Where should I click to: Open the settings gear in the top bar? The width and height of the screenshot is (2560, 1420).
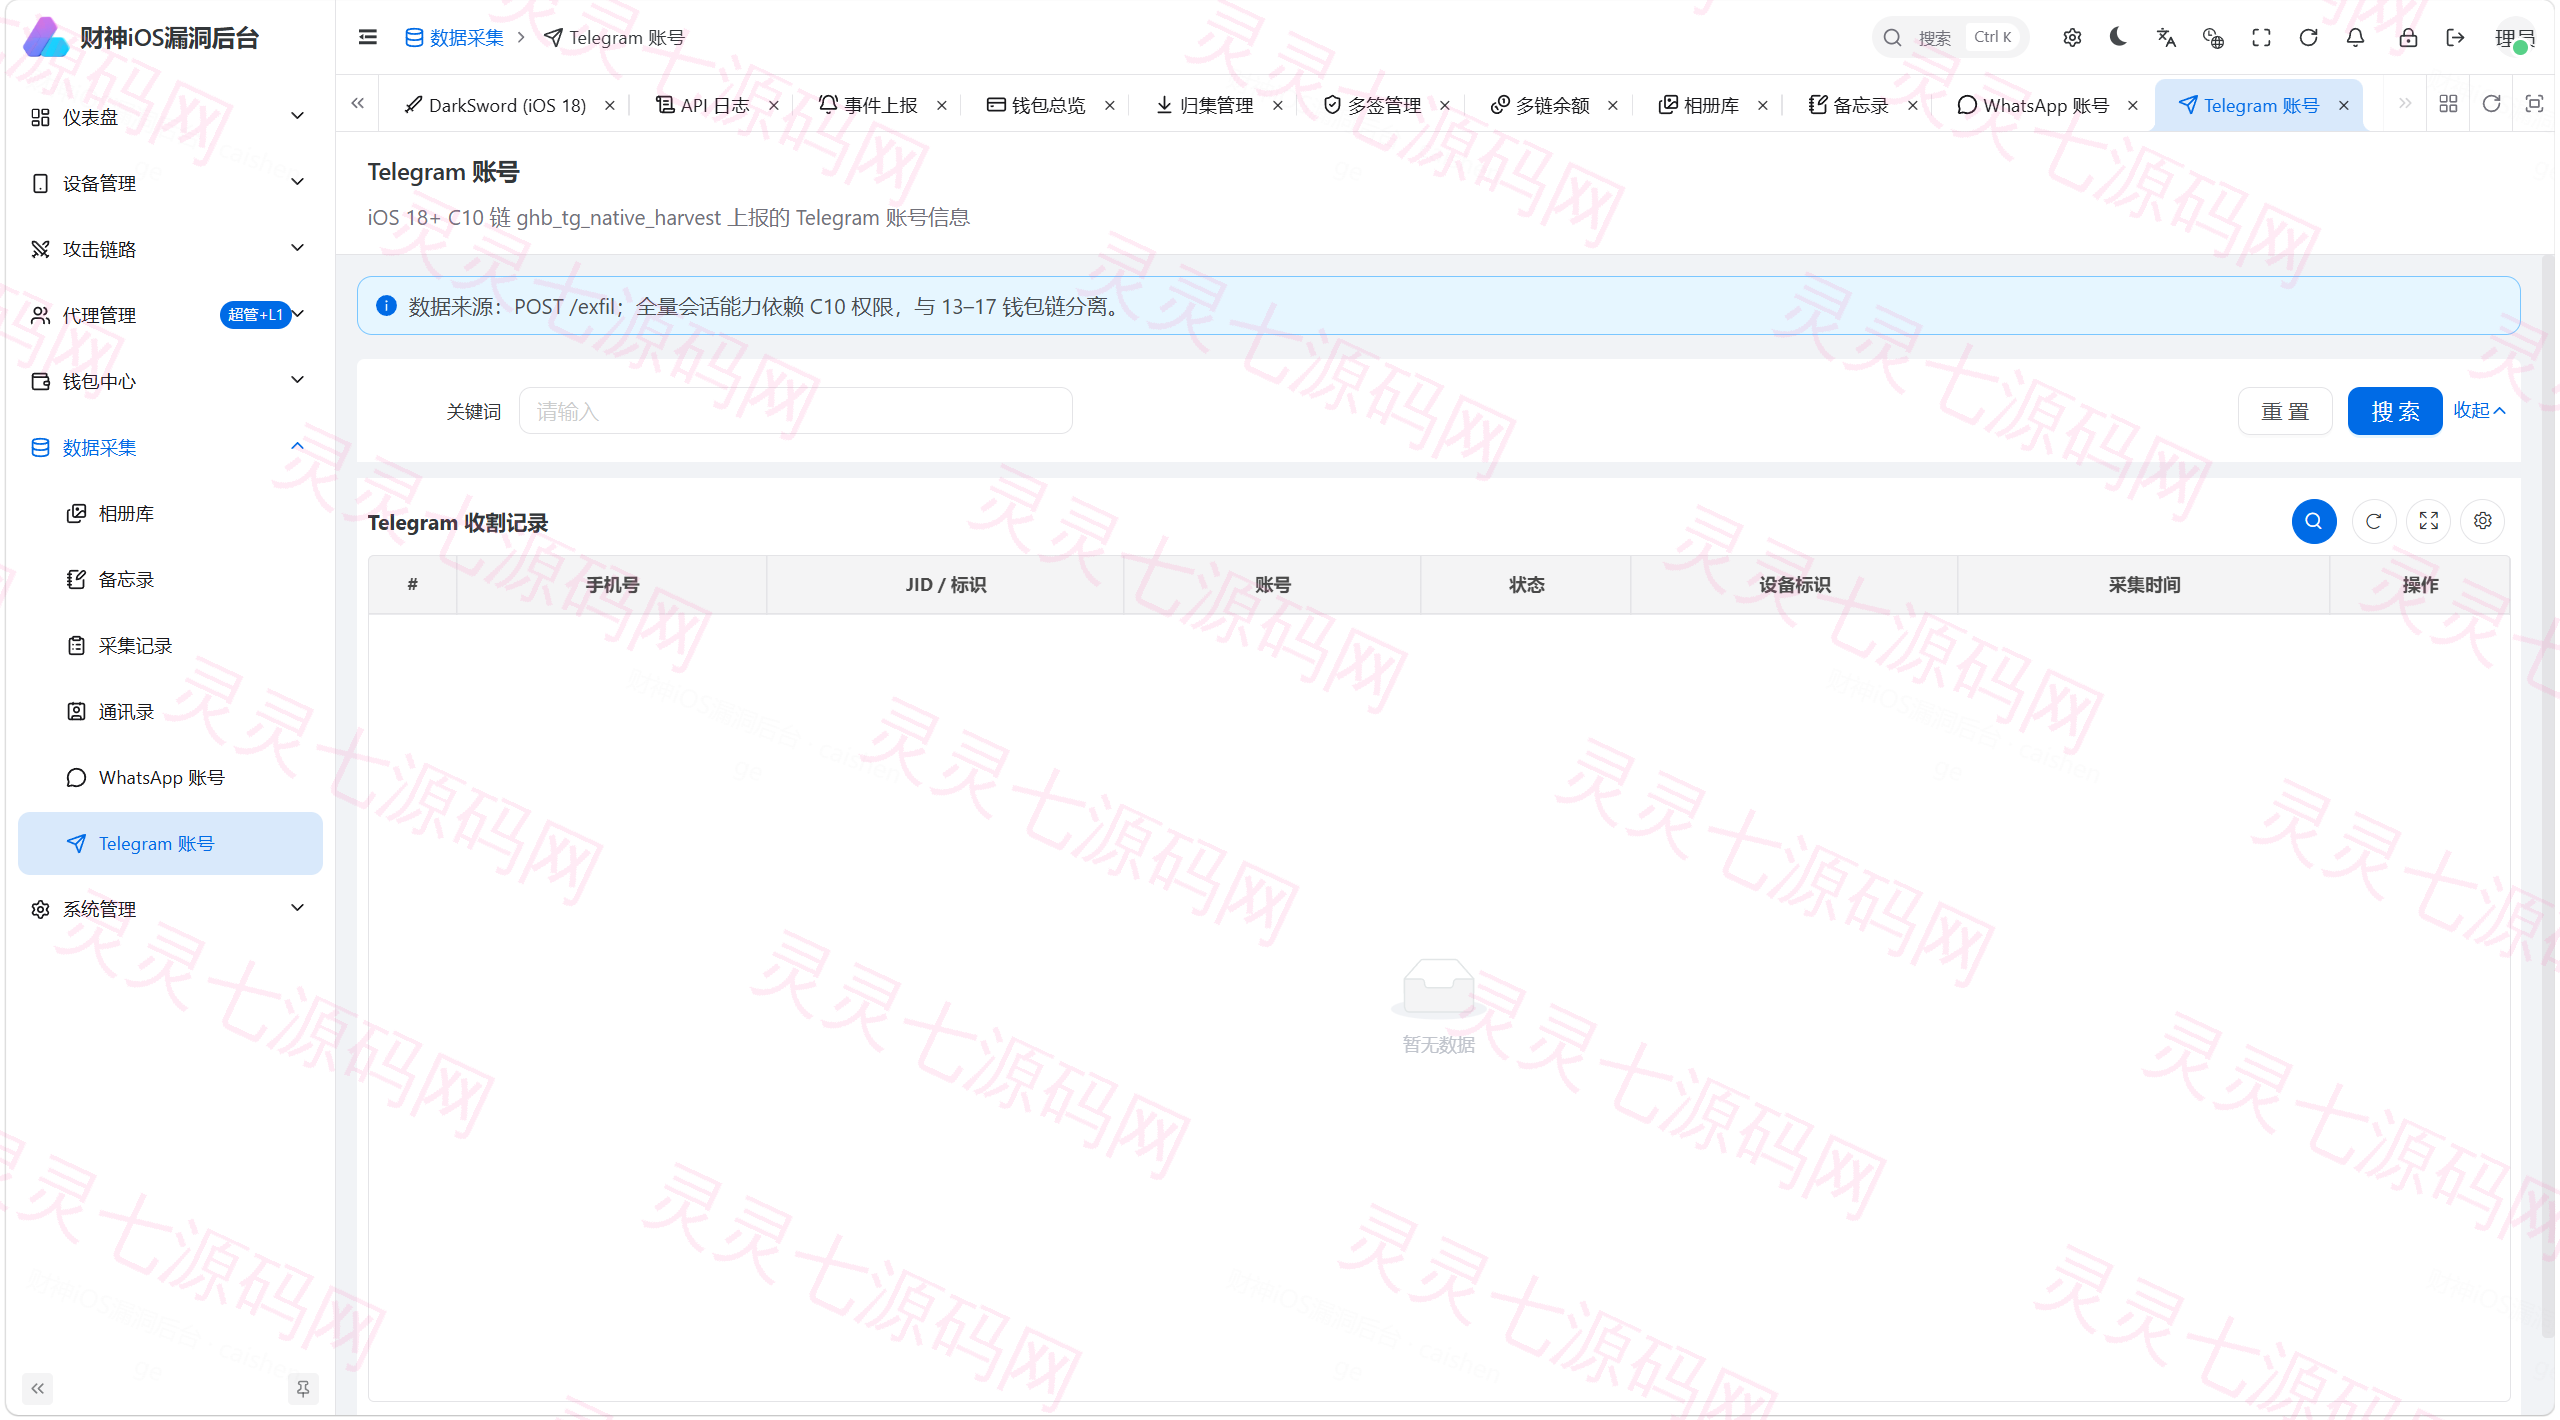pyautogui.click(x=2072, y=37)
